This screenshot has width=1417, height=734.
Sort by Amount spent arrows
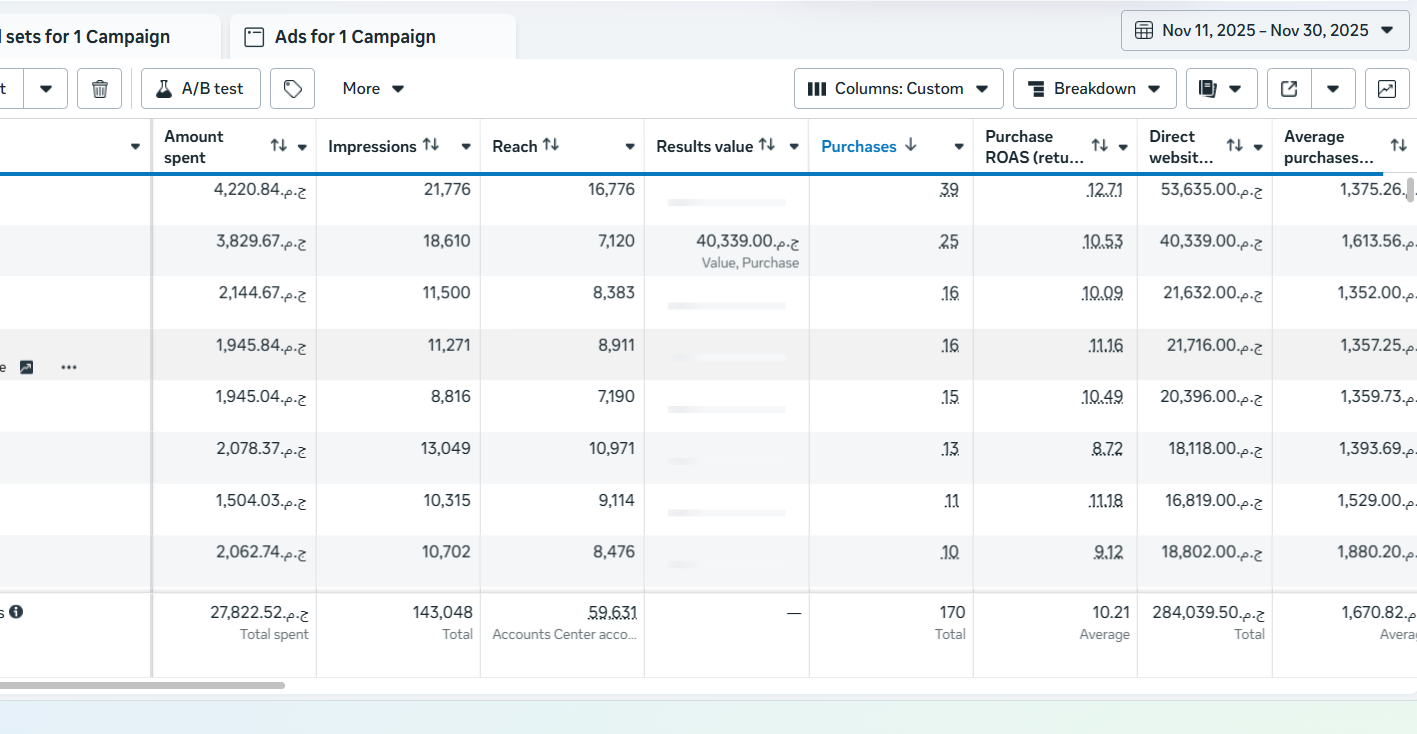click(279, 146)
